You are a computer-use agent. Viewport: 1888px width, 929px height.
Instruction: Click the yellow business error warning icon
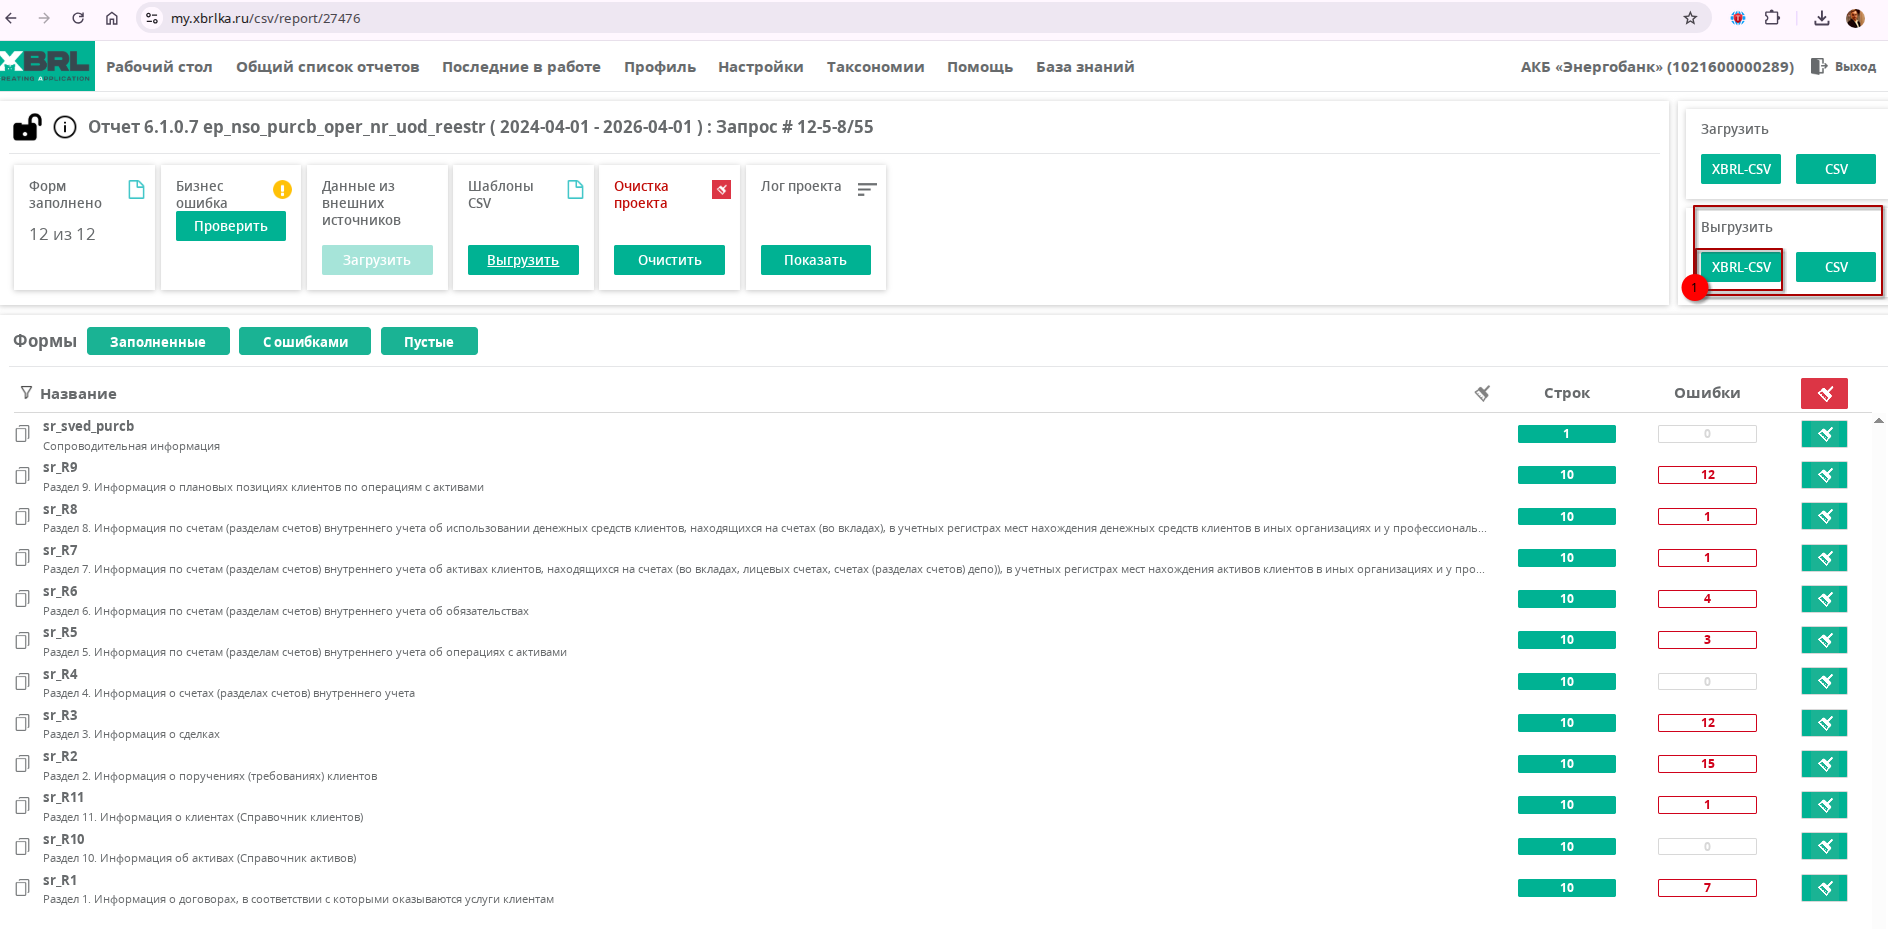282,189
